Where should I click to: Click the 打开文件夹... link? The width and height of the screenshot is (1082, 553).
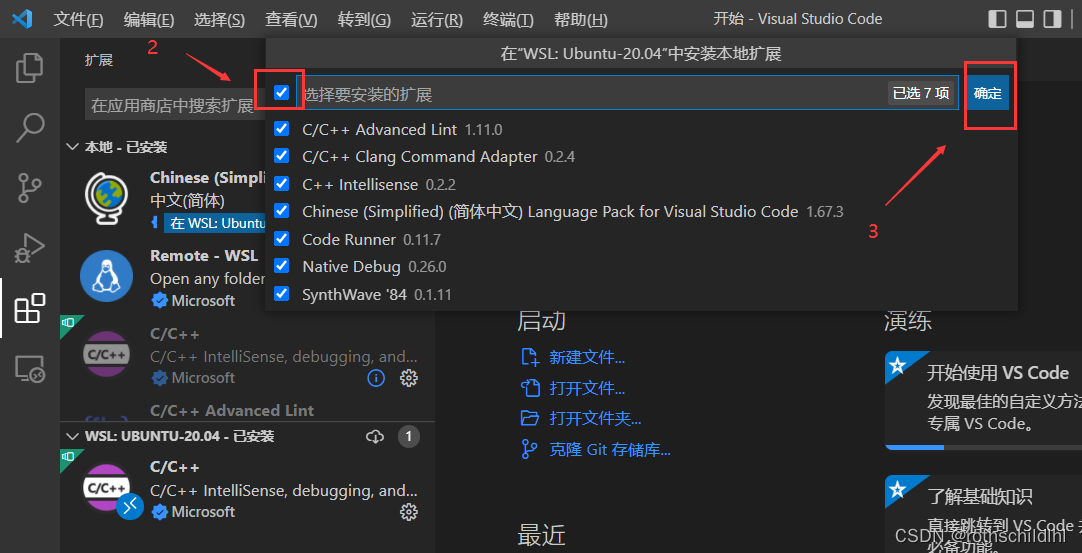pyautogui.click(x=596, y=418)
